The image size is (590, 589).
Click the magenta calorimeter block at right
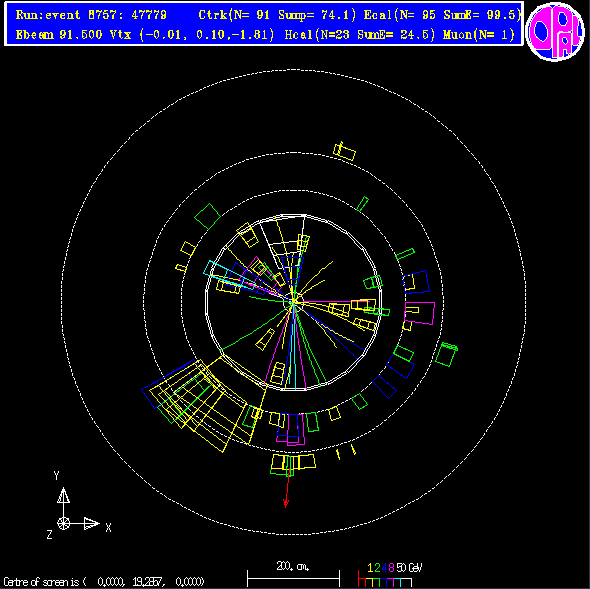point(420,313)
